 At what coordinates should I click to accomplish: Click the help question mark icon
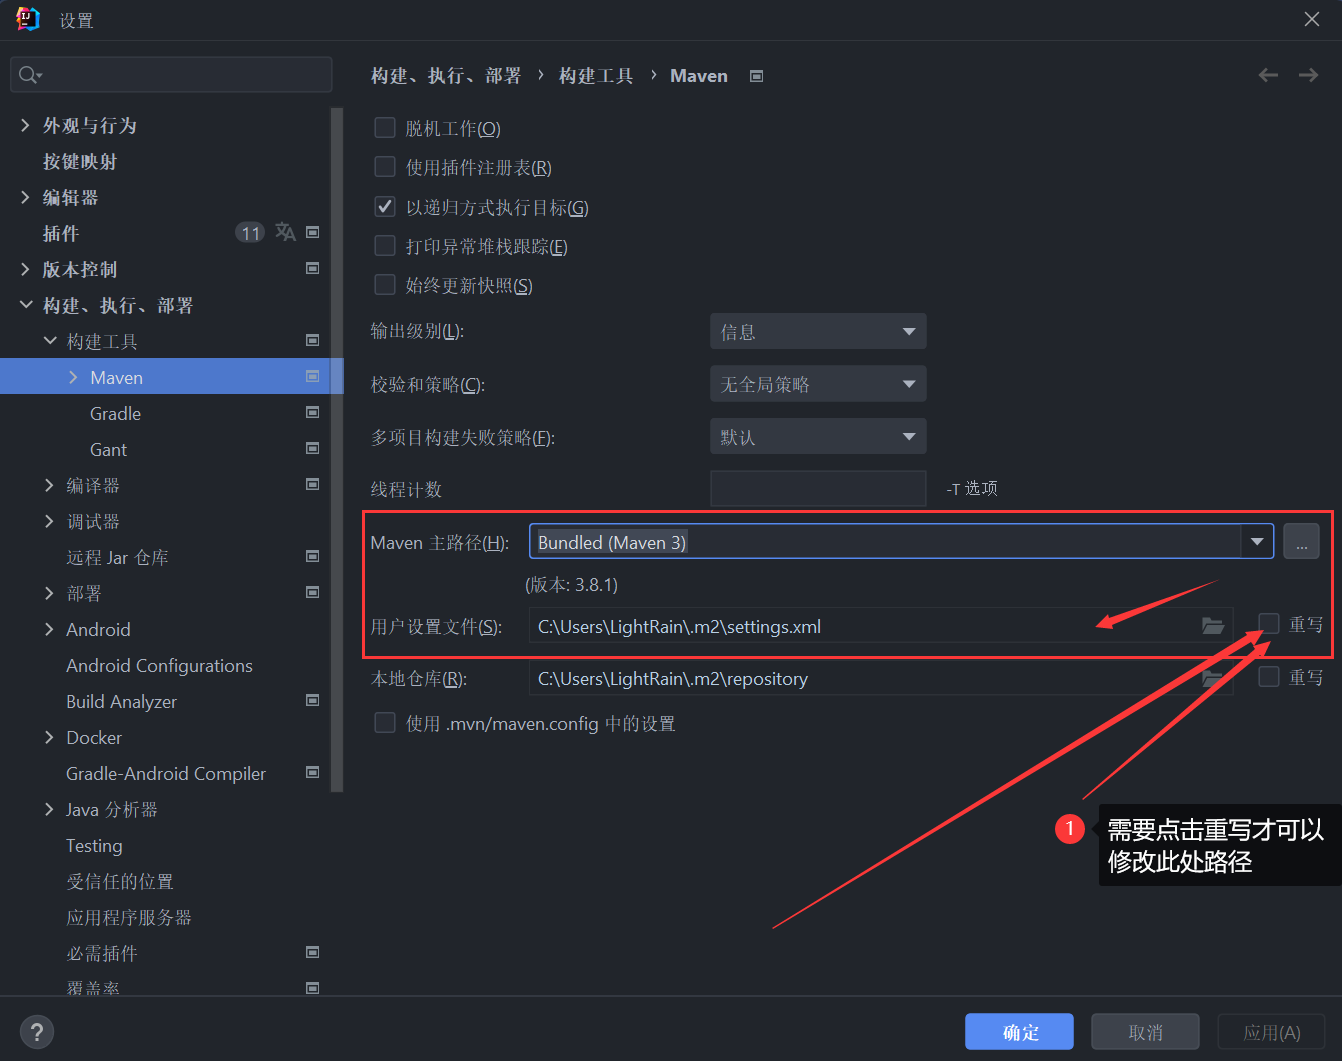[x=37, y=1032]
